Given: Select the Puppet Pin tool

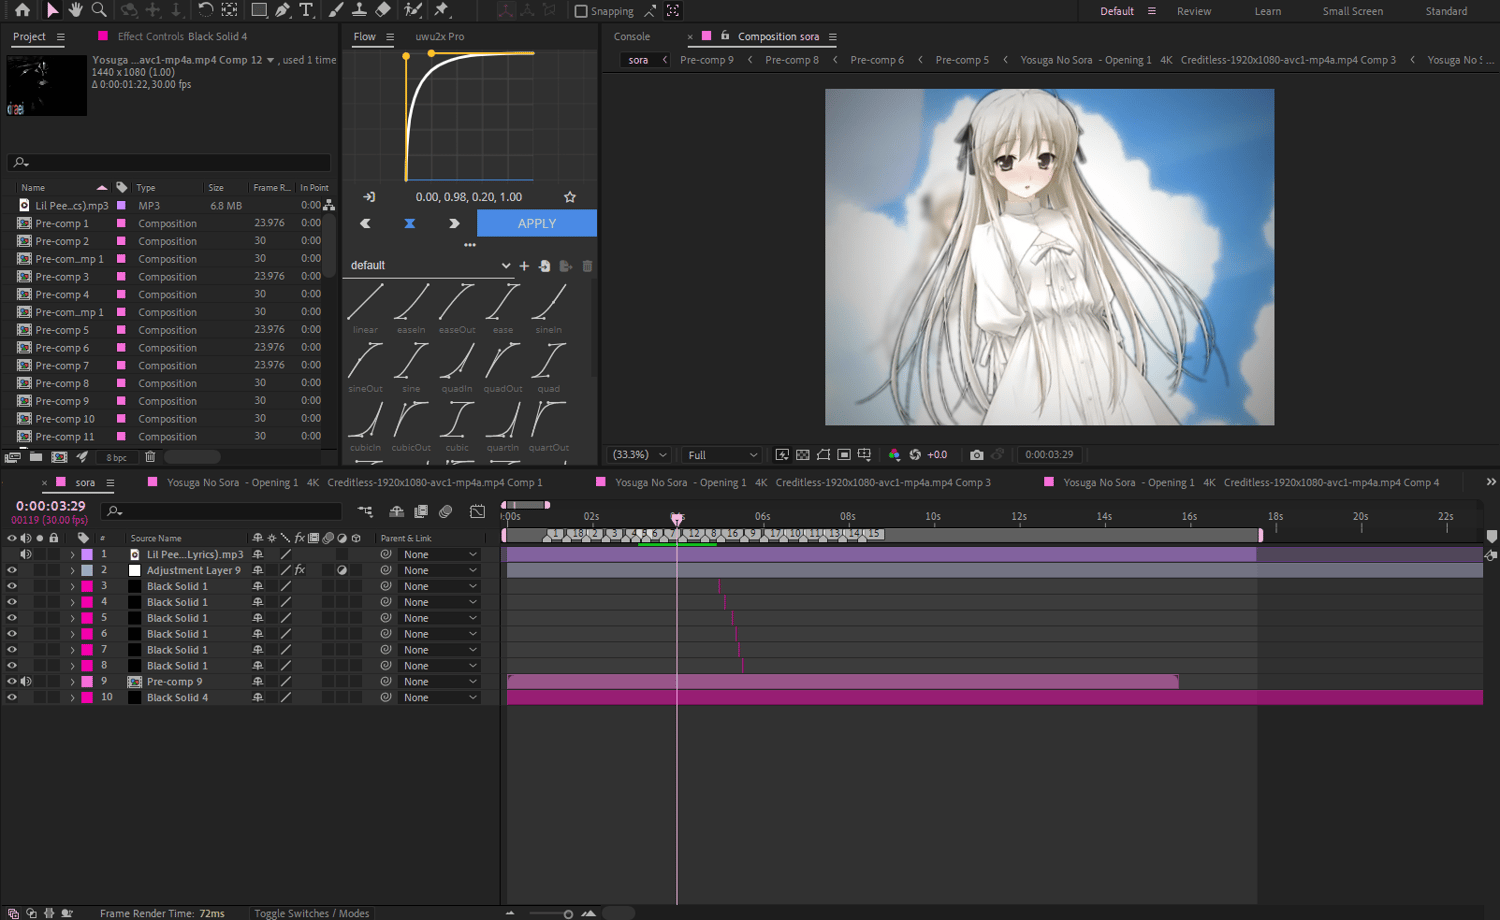Looking at the screenshot, I should click(441, 10).
